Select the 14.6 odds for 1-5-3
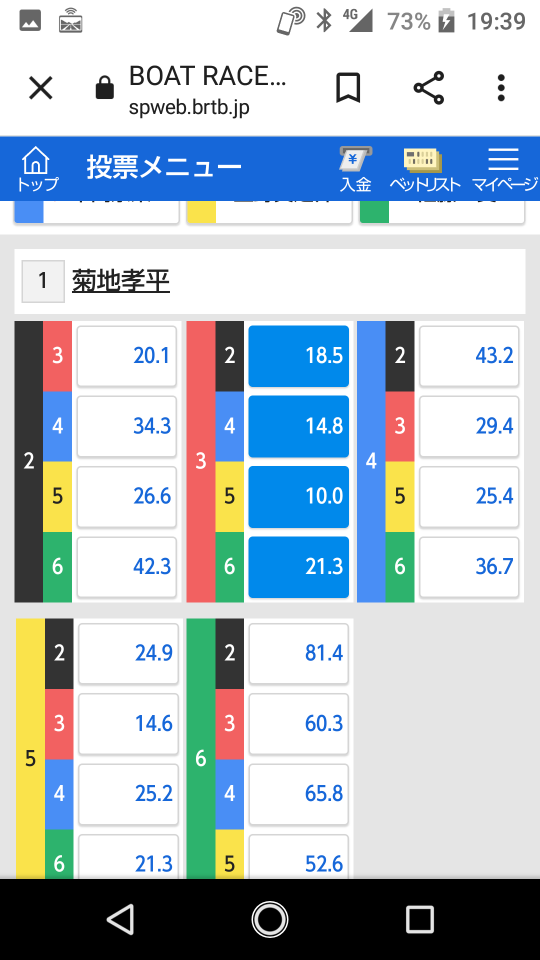Screen dimensions: 540x960 tap(129, 724)
